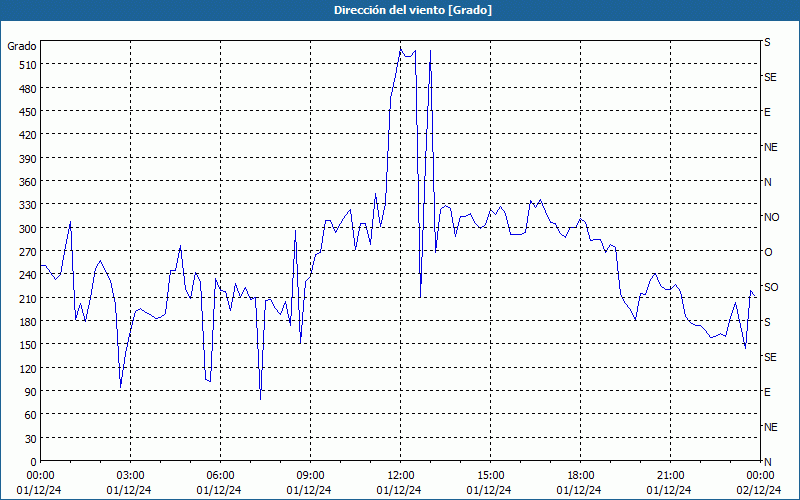Select the 360 degree tick label
Image resolution: width=800 pixels, height=500 pixels.
pos(27,182)
